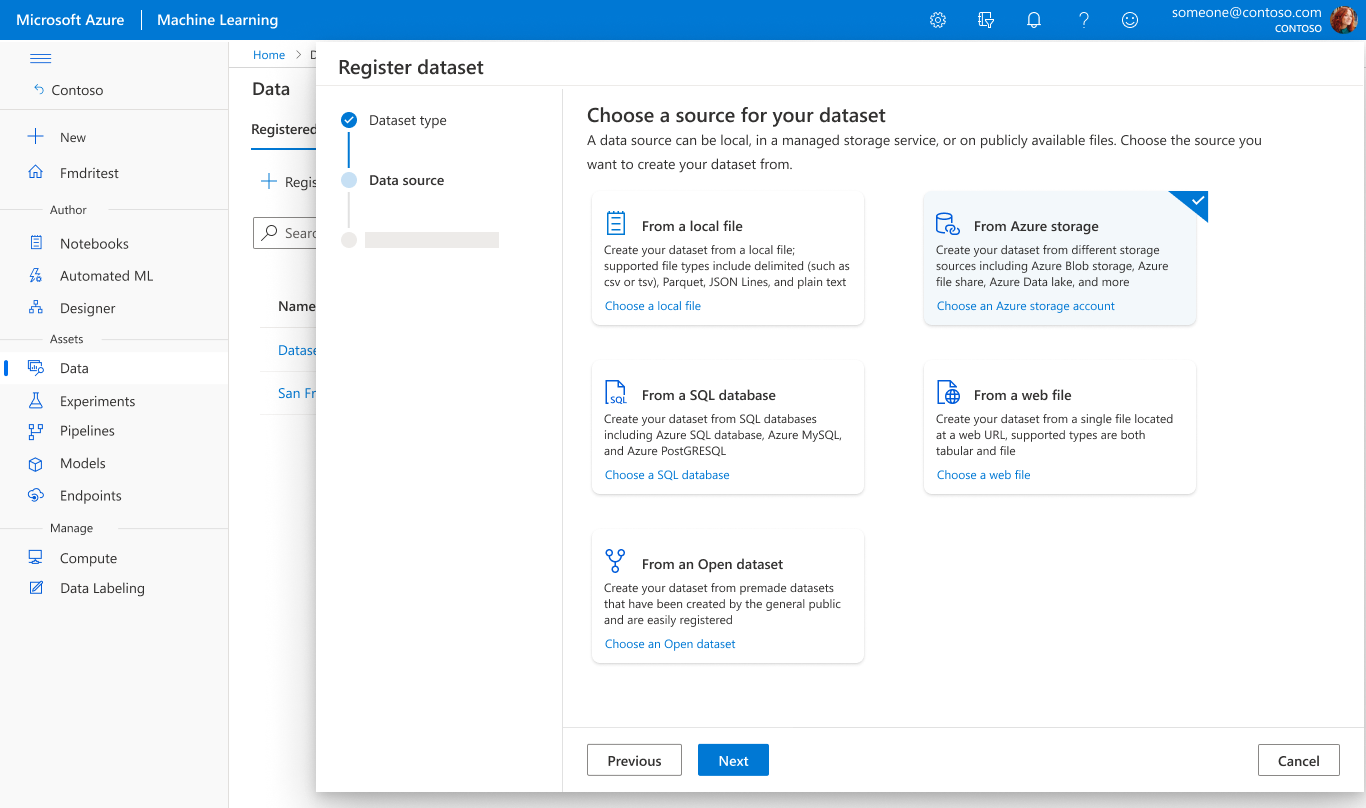The image size is (1366, 808).
Task: Select the 'From a local file' card
Action: coord(728,258)
